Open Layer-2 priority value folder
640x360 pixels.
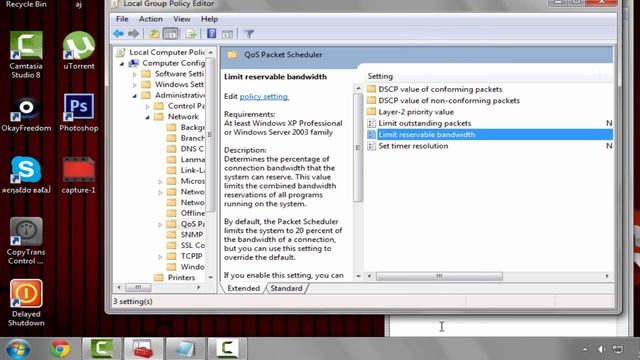(x=416, y=112)
